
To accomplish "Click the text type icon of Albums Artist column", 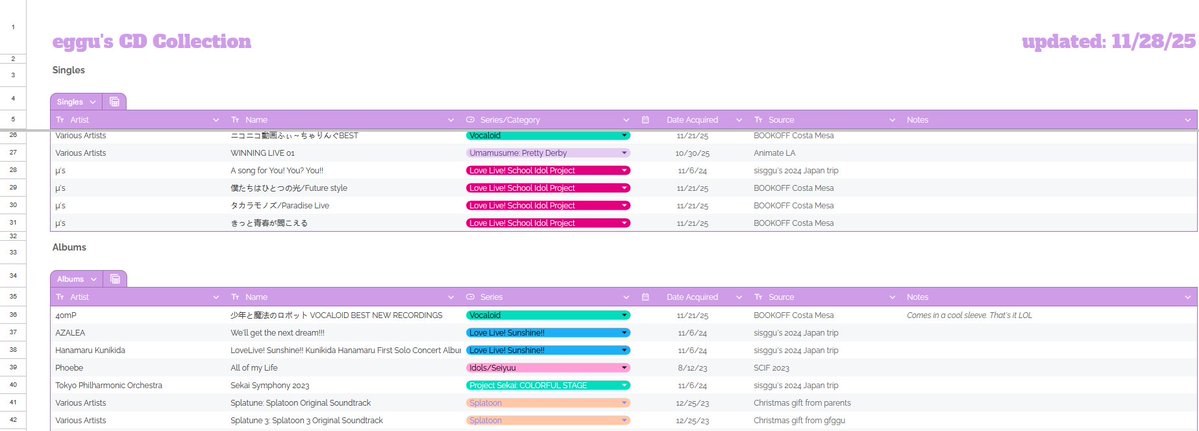I will click(x=60, y=297).
